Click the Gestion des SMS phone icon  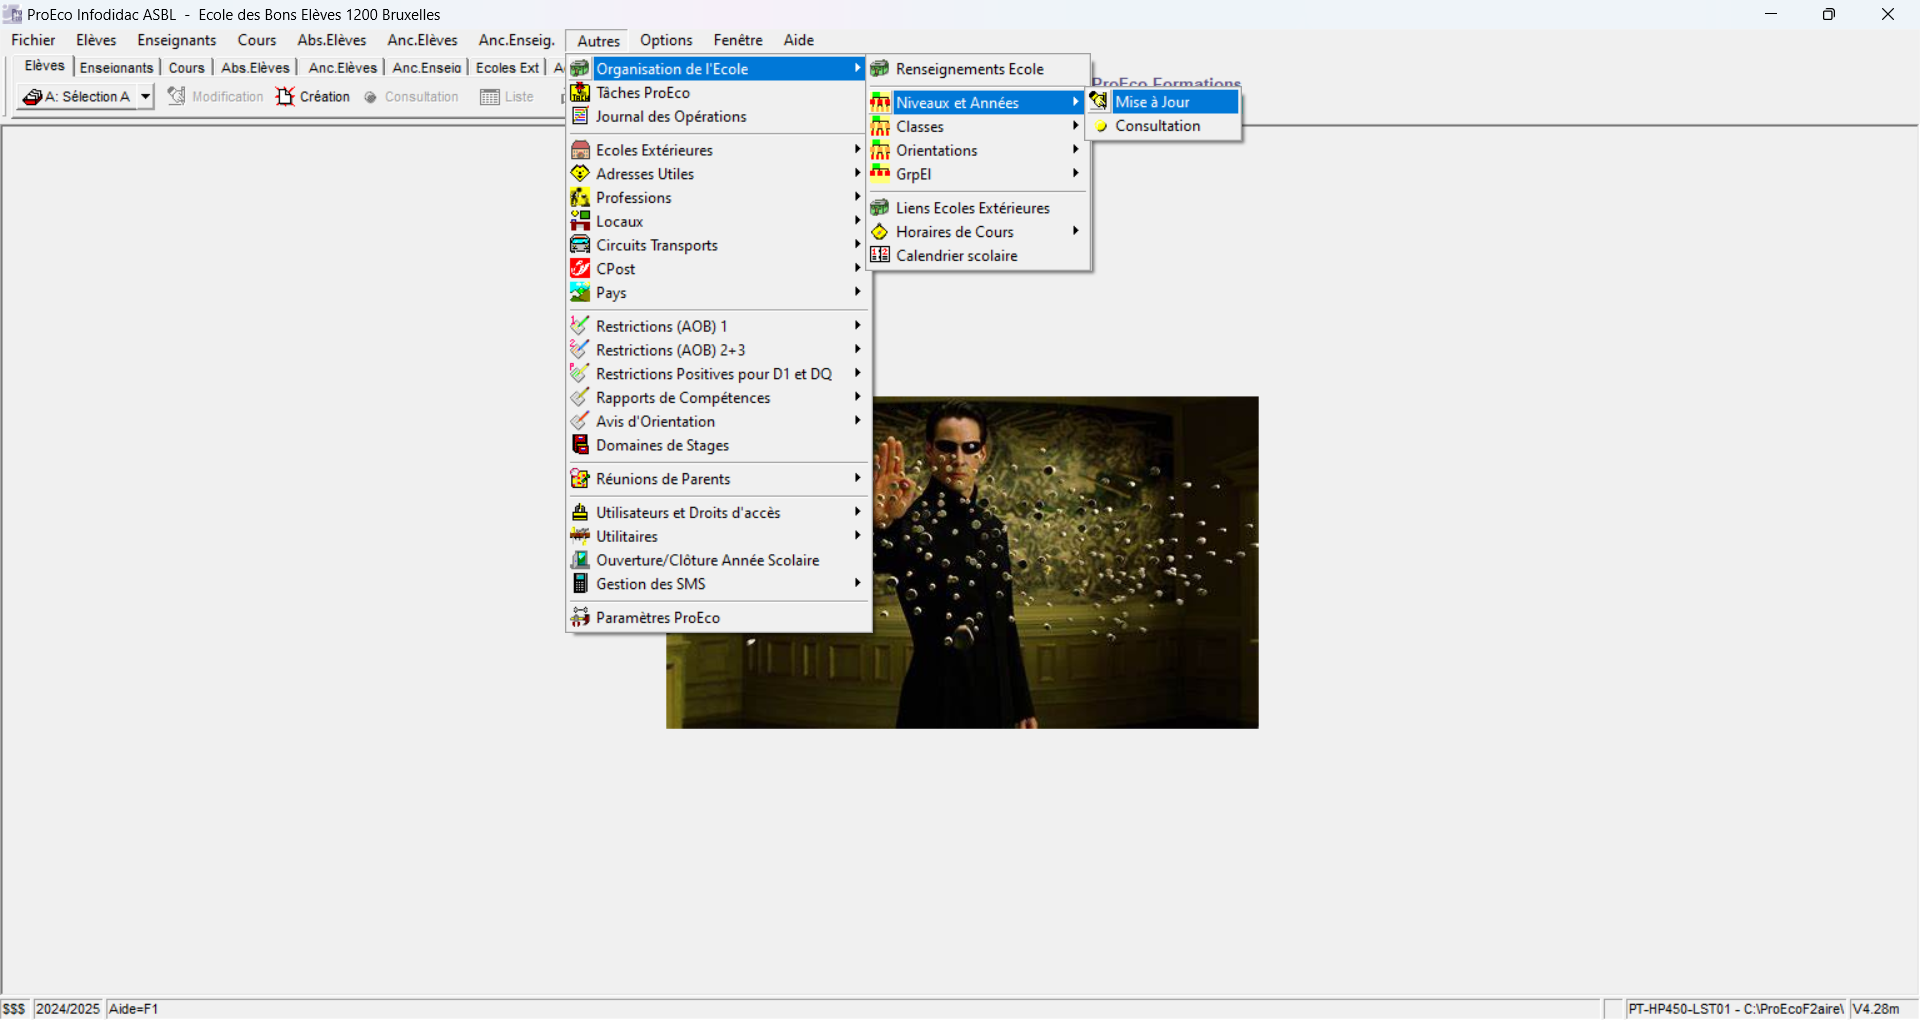580,584
